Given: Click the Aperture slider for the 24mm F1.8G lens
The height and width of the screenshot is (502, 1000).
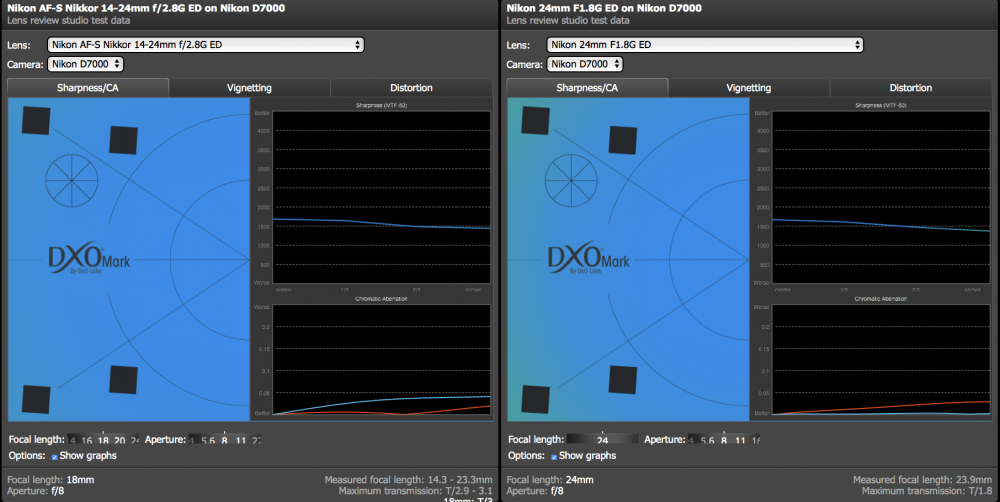Looking at the screenshot, I should pyautogui.click(x=724, y=439).
